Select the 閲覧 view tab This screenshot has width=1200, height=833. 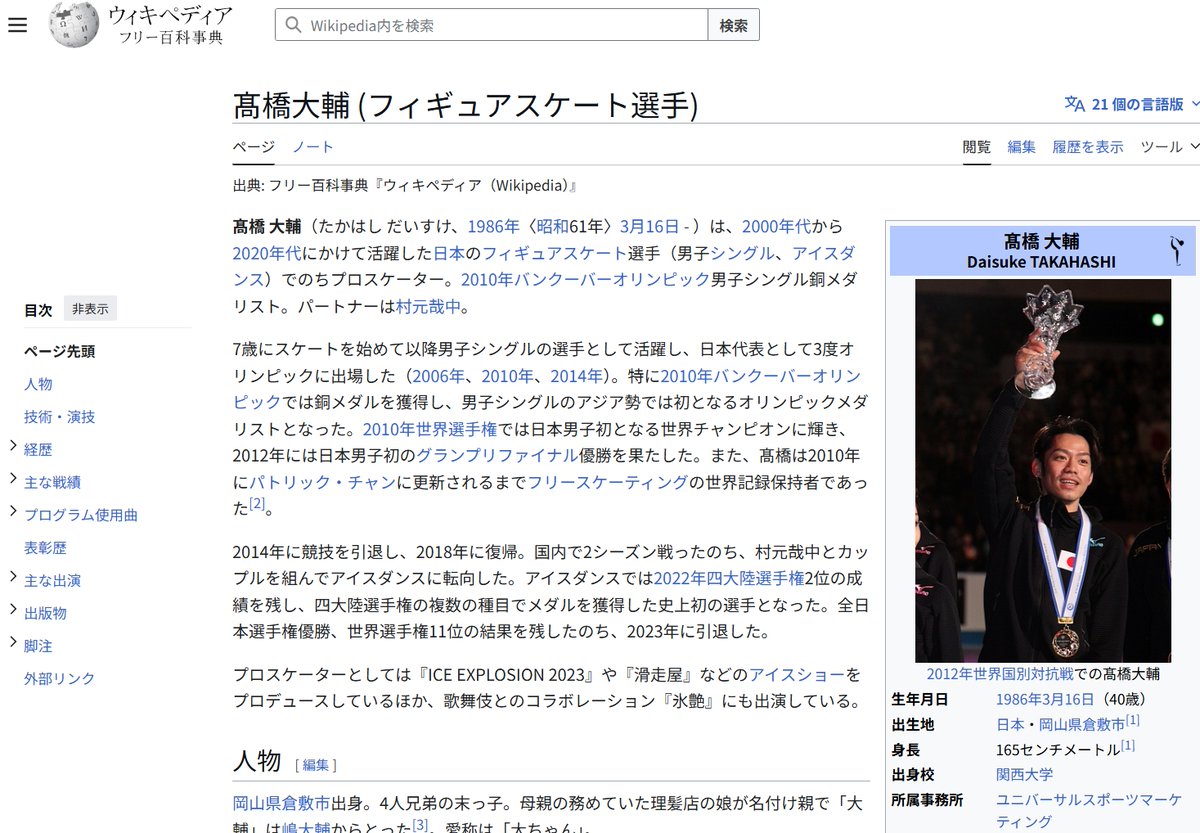click(x=977, y=146)
